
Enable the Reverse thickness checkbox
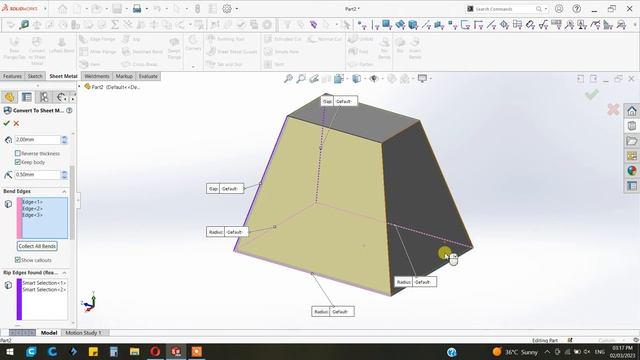18,153
